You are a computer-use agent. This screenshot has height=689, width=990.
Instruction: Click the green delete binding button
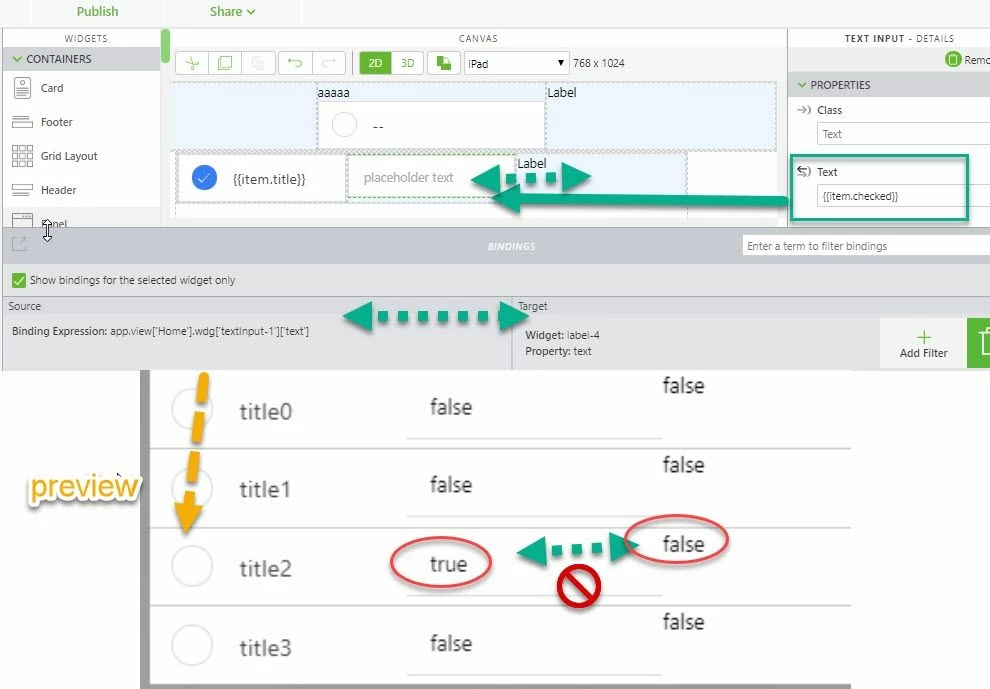[x=979, y=344]
